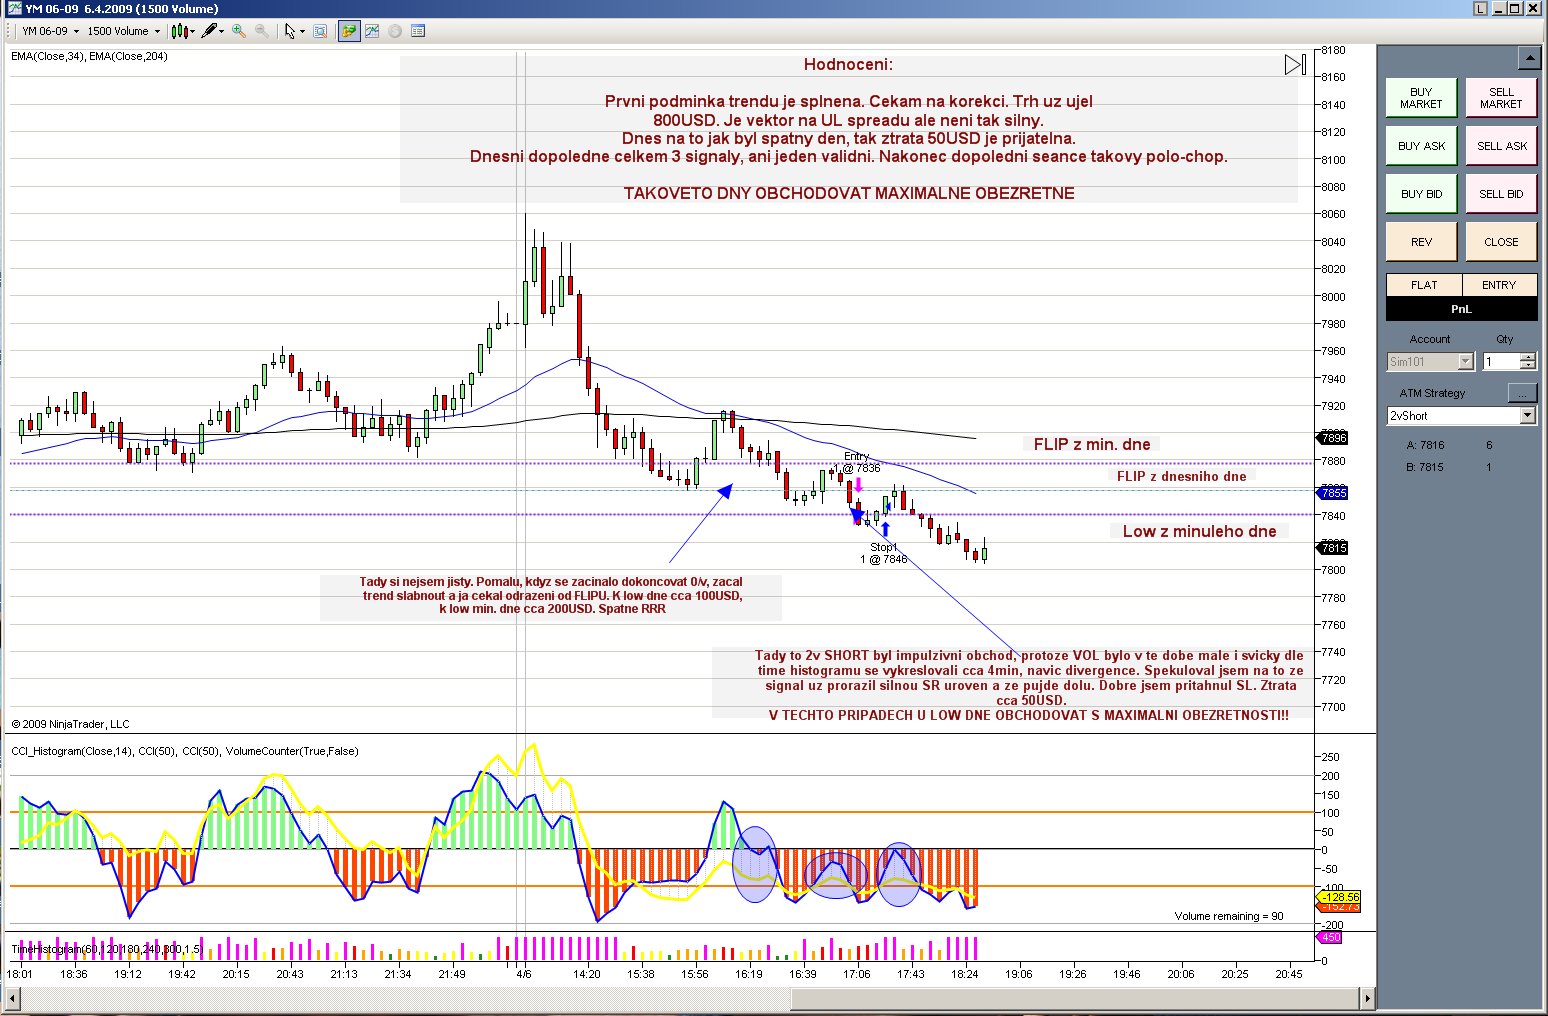Decrease quantity with the down spinner
Screen dimensions: 1548x1016
(1528, 366)
